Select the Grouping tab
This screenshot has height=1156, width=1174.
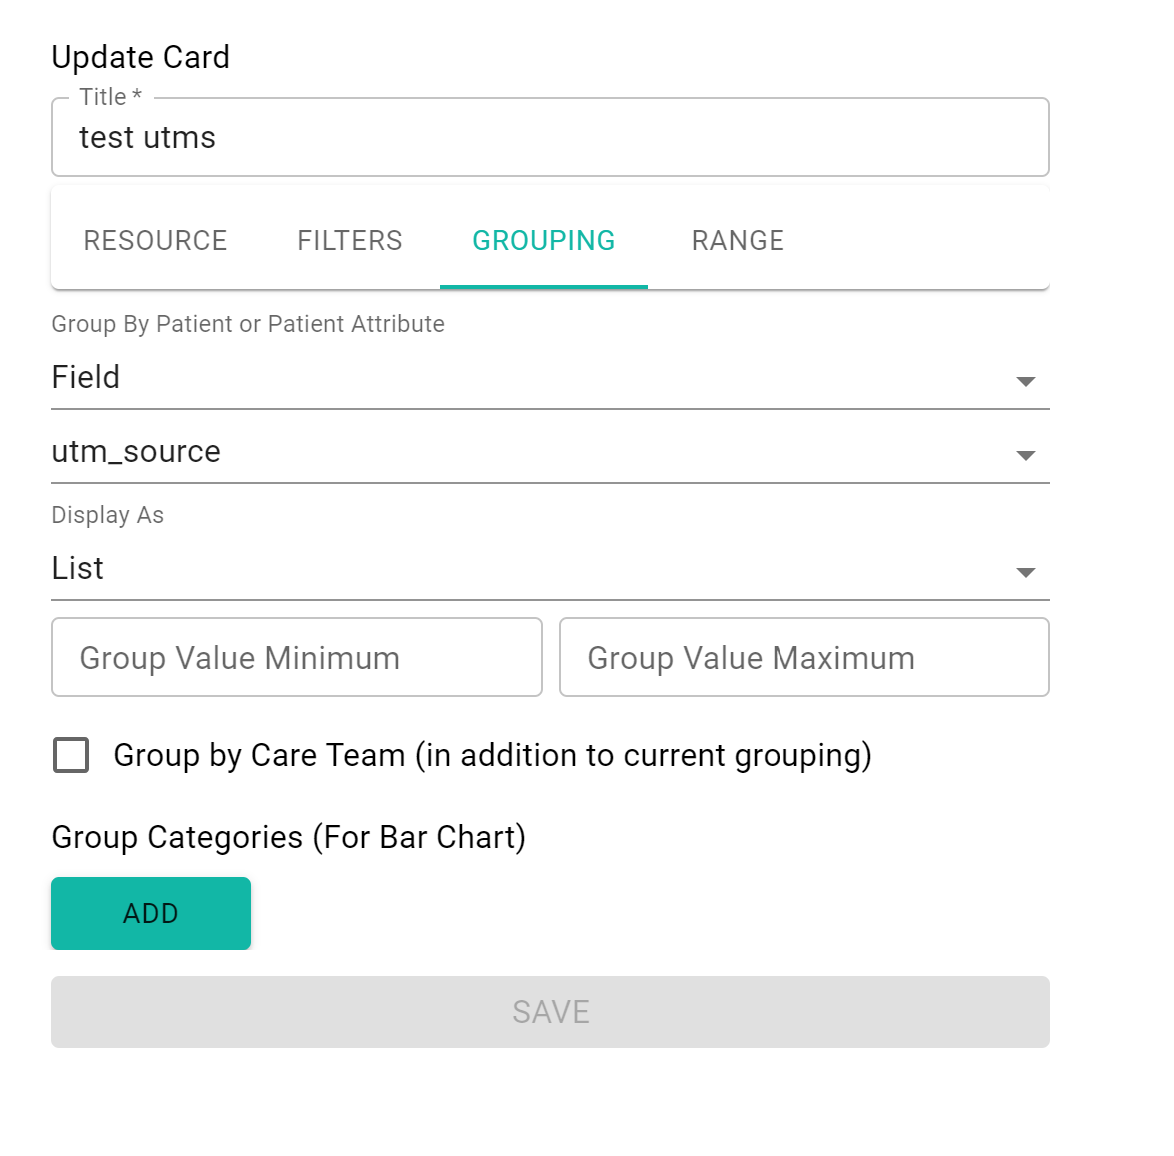tap(544, 240)
